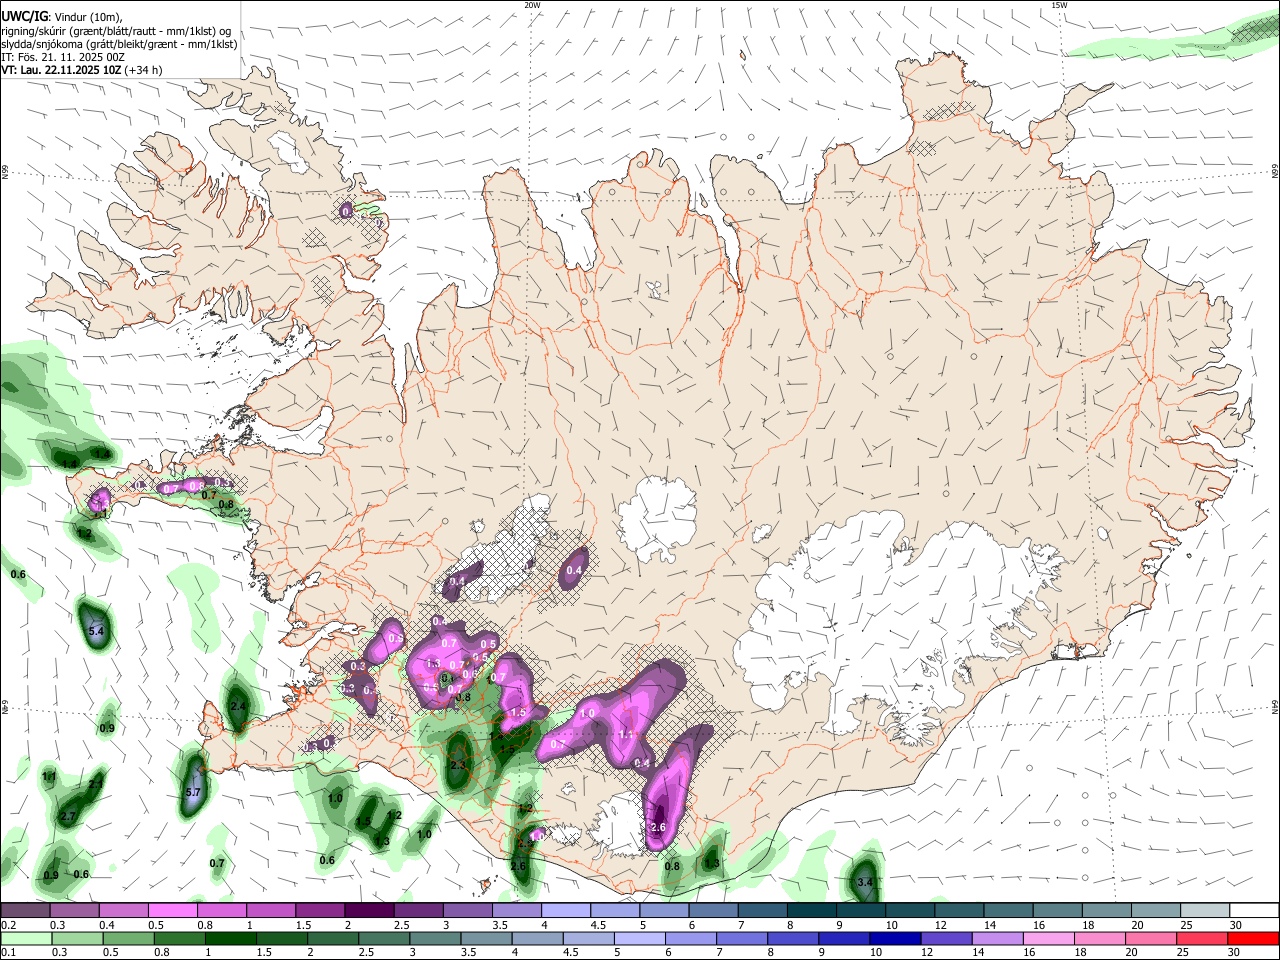Click the deep navy blue swatch after 10 in lower legend

[894, 939]
